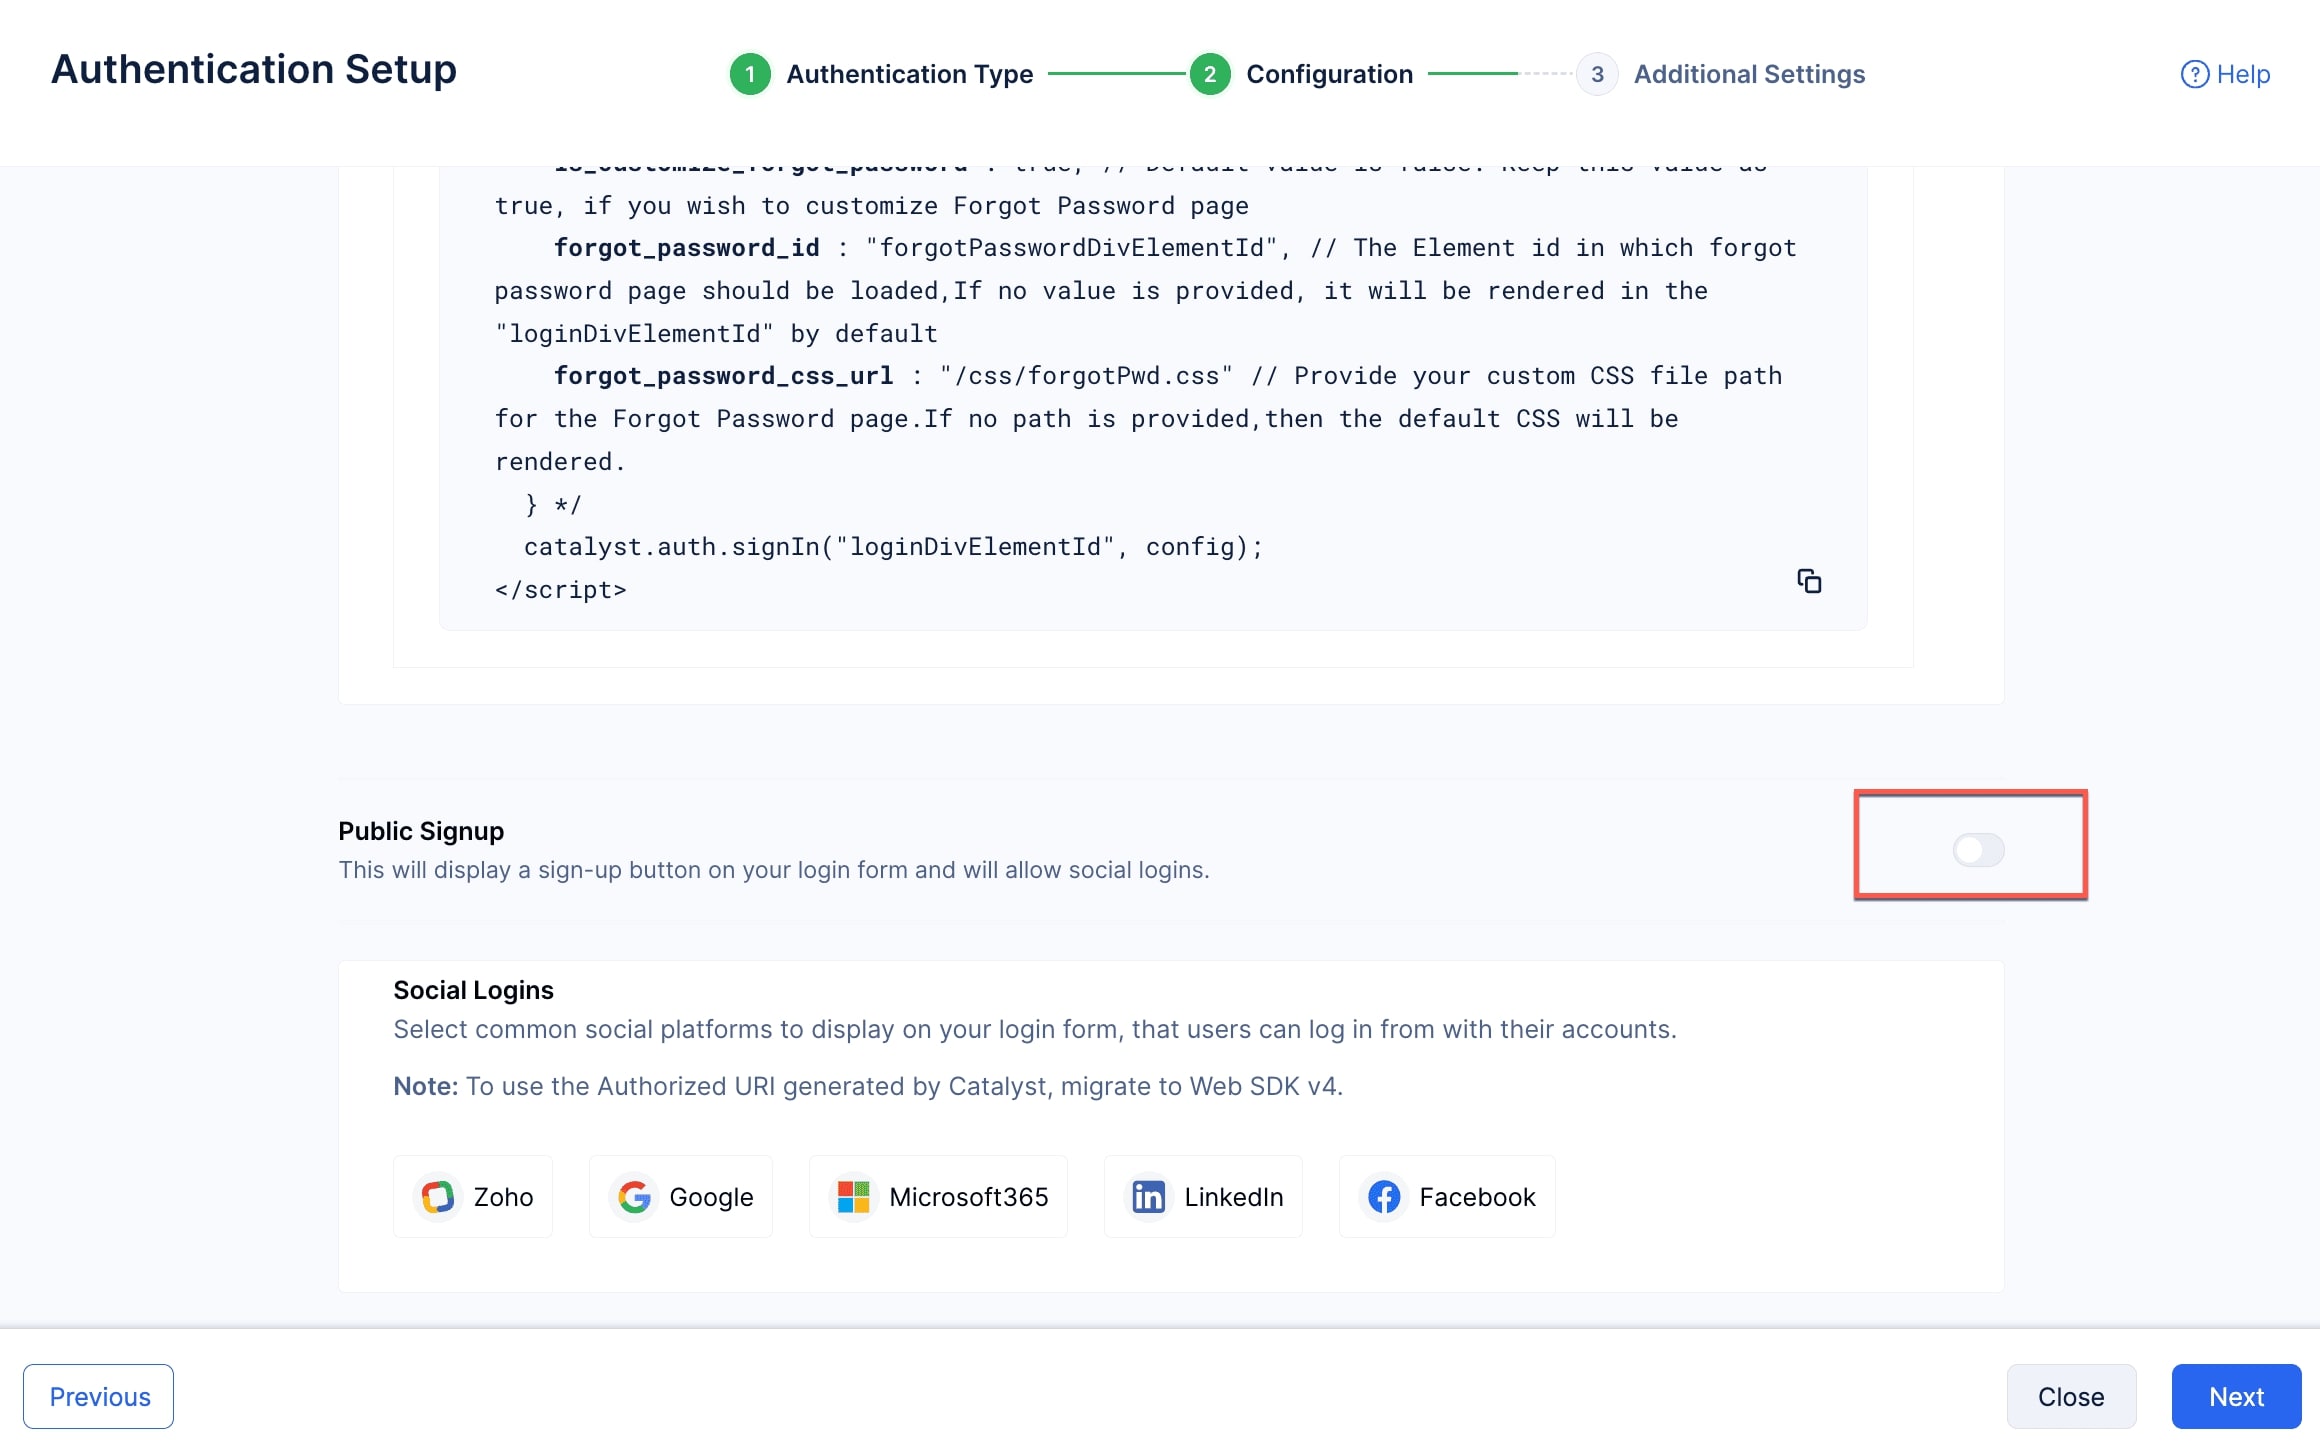Click the Zoho social login icon

pyautogui.click(x=437, y=1196)
